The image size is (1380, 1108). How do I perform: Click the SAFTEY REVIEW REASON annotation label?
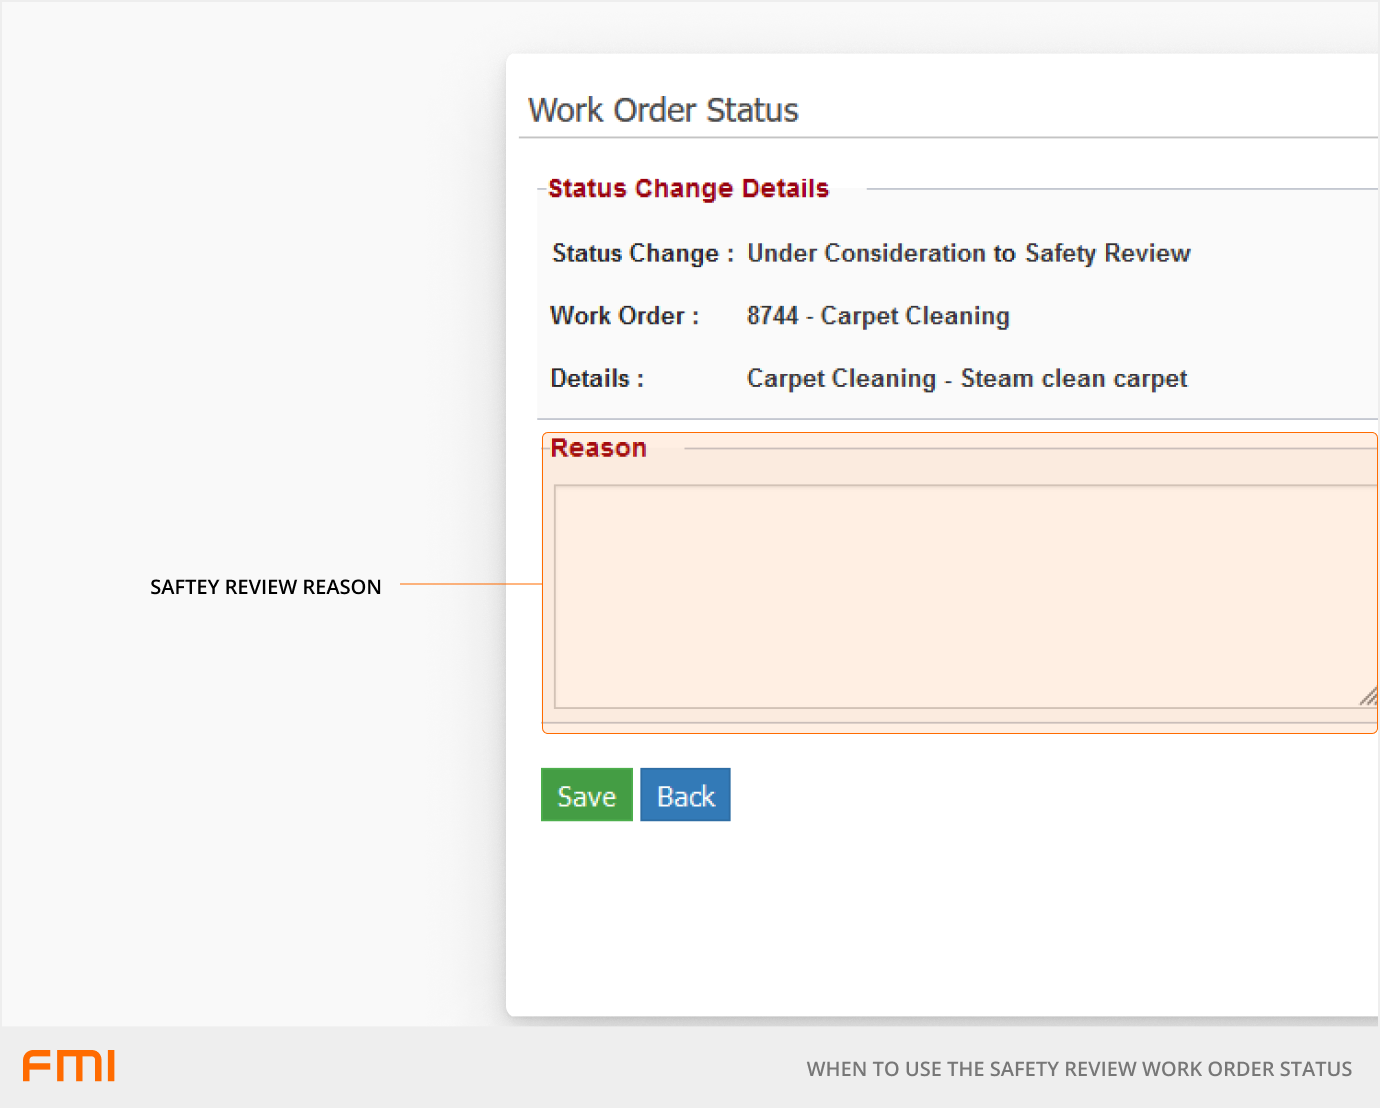click(265, 587)
